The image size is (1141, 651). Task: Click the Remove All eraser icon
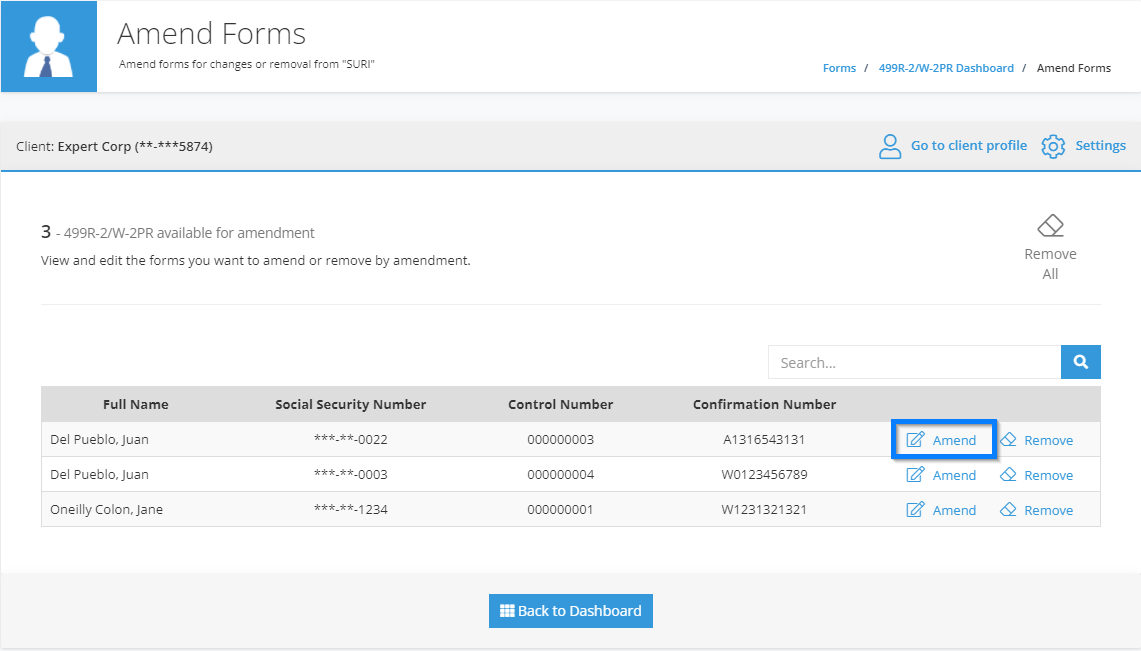click(1050, 225)
